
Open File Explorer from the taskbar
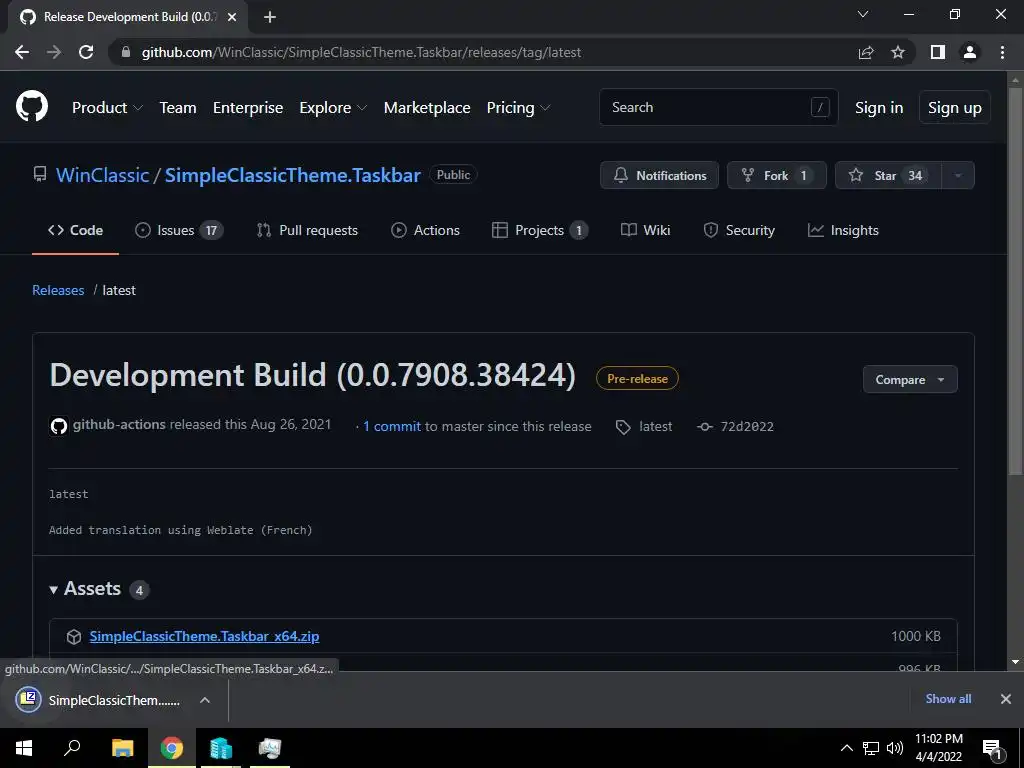point(122,748)
